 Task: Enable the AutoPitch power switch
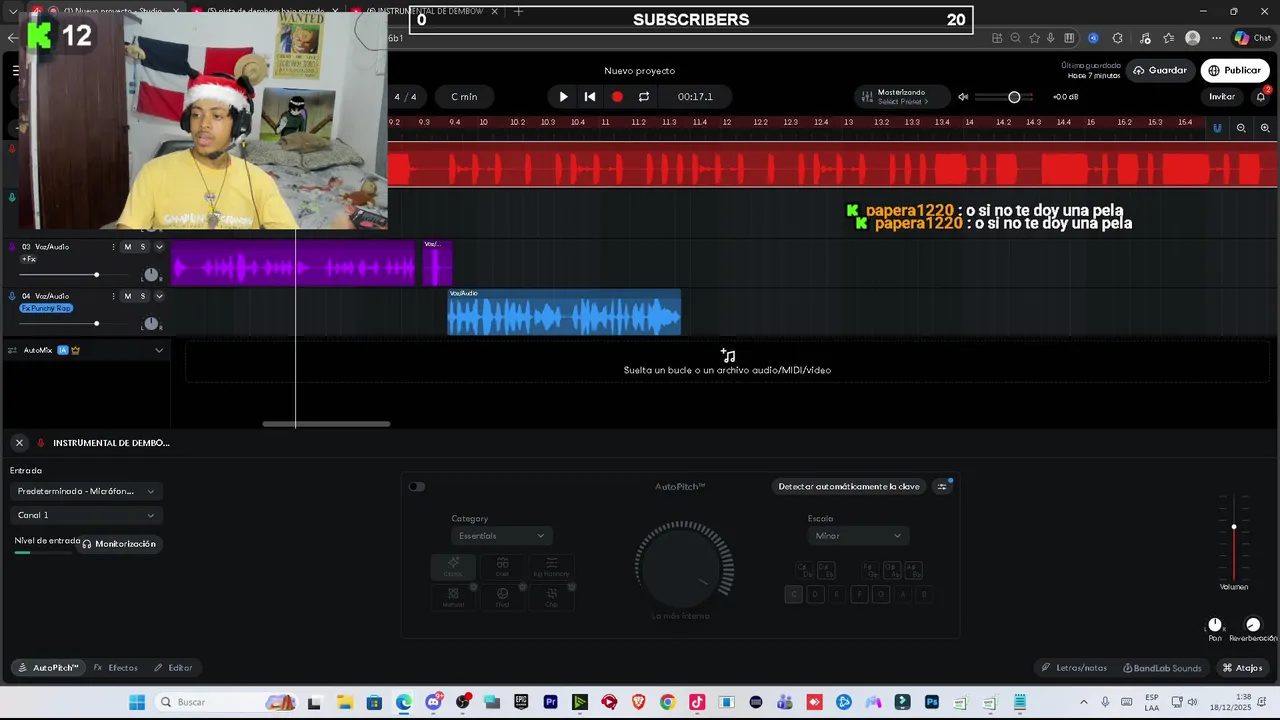click(417, 487)
